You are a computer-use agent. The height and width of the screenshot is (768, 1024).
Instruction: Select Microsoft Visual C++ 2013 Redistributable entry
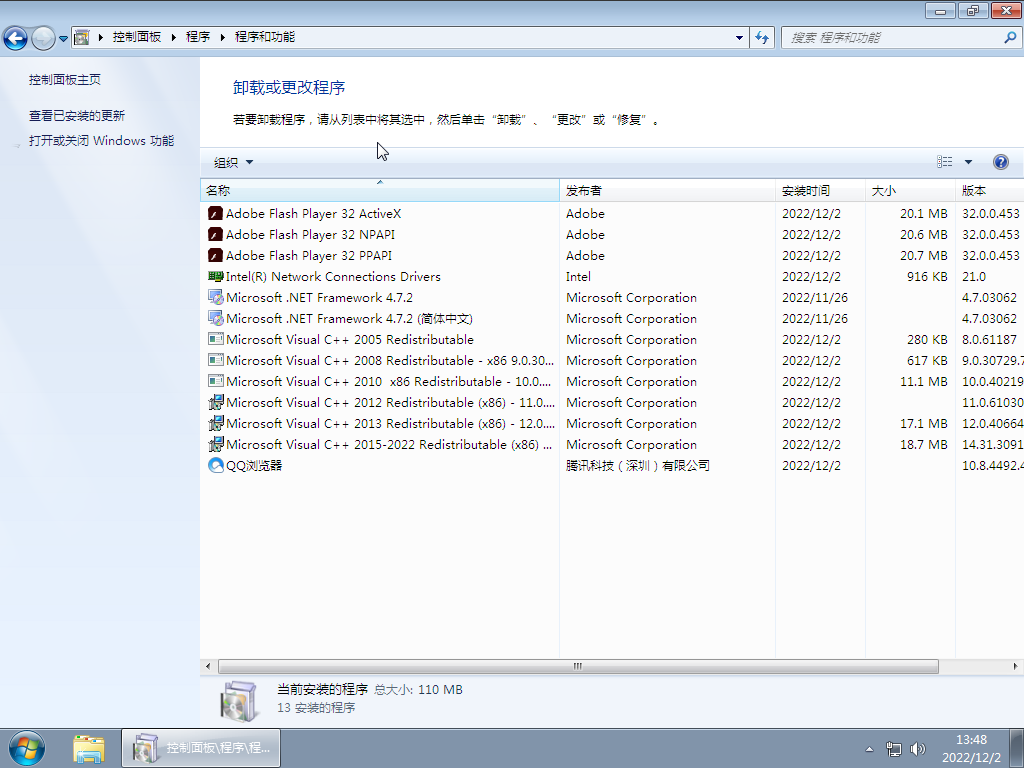[x=390, y=423]
